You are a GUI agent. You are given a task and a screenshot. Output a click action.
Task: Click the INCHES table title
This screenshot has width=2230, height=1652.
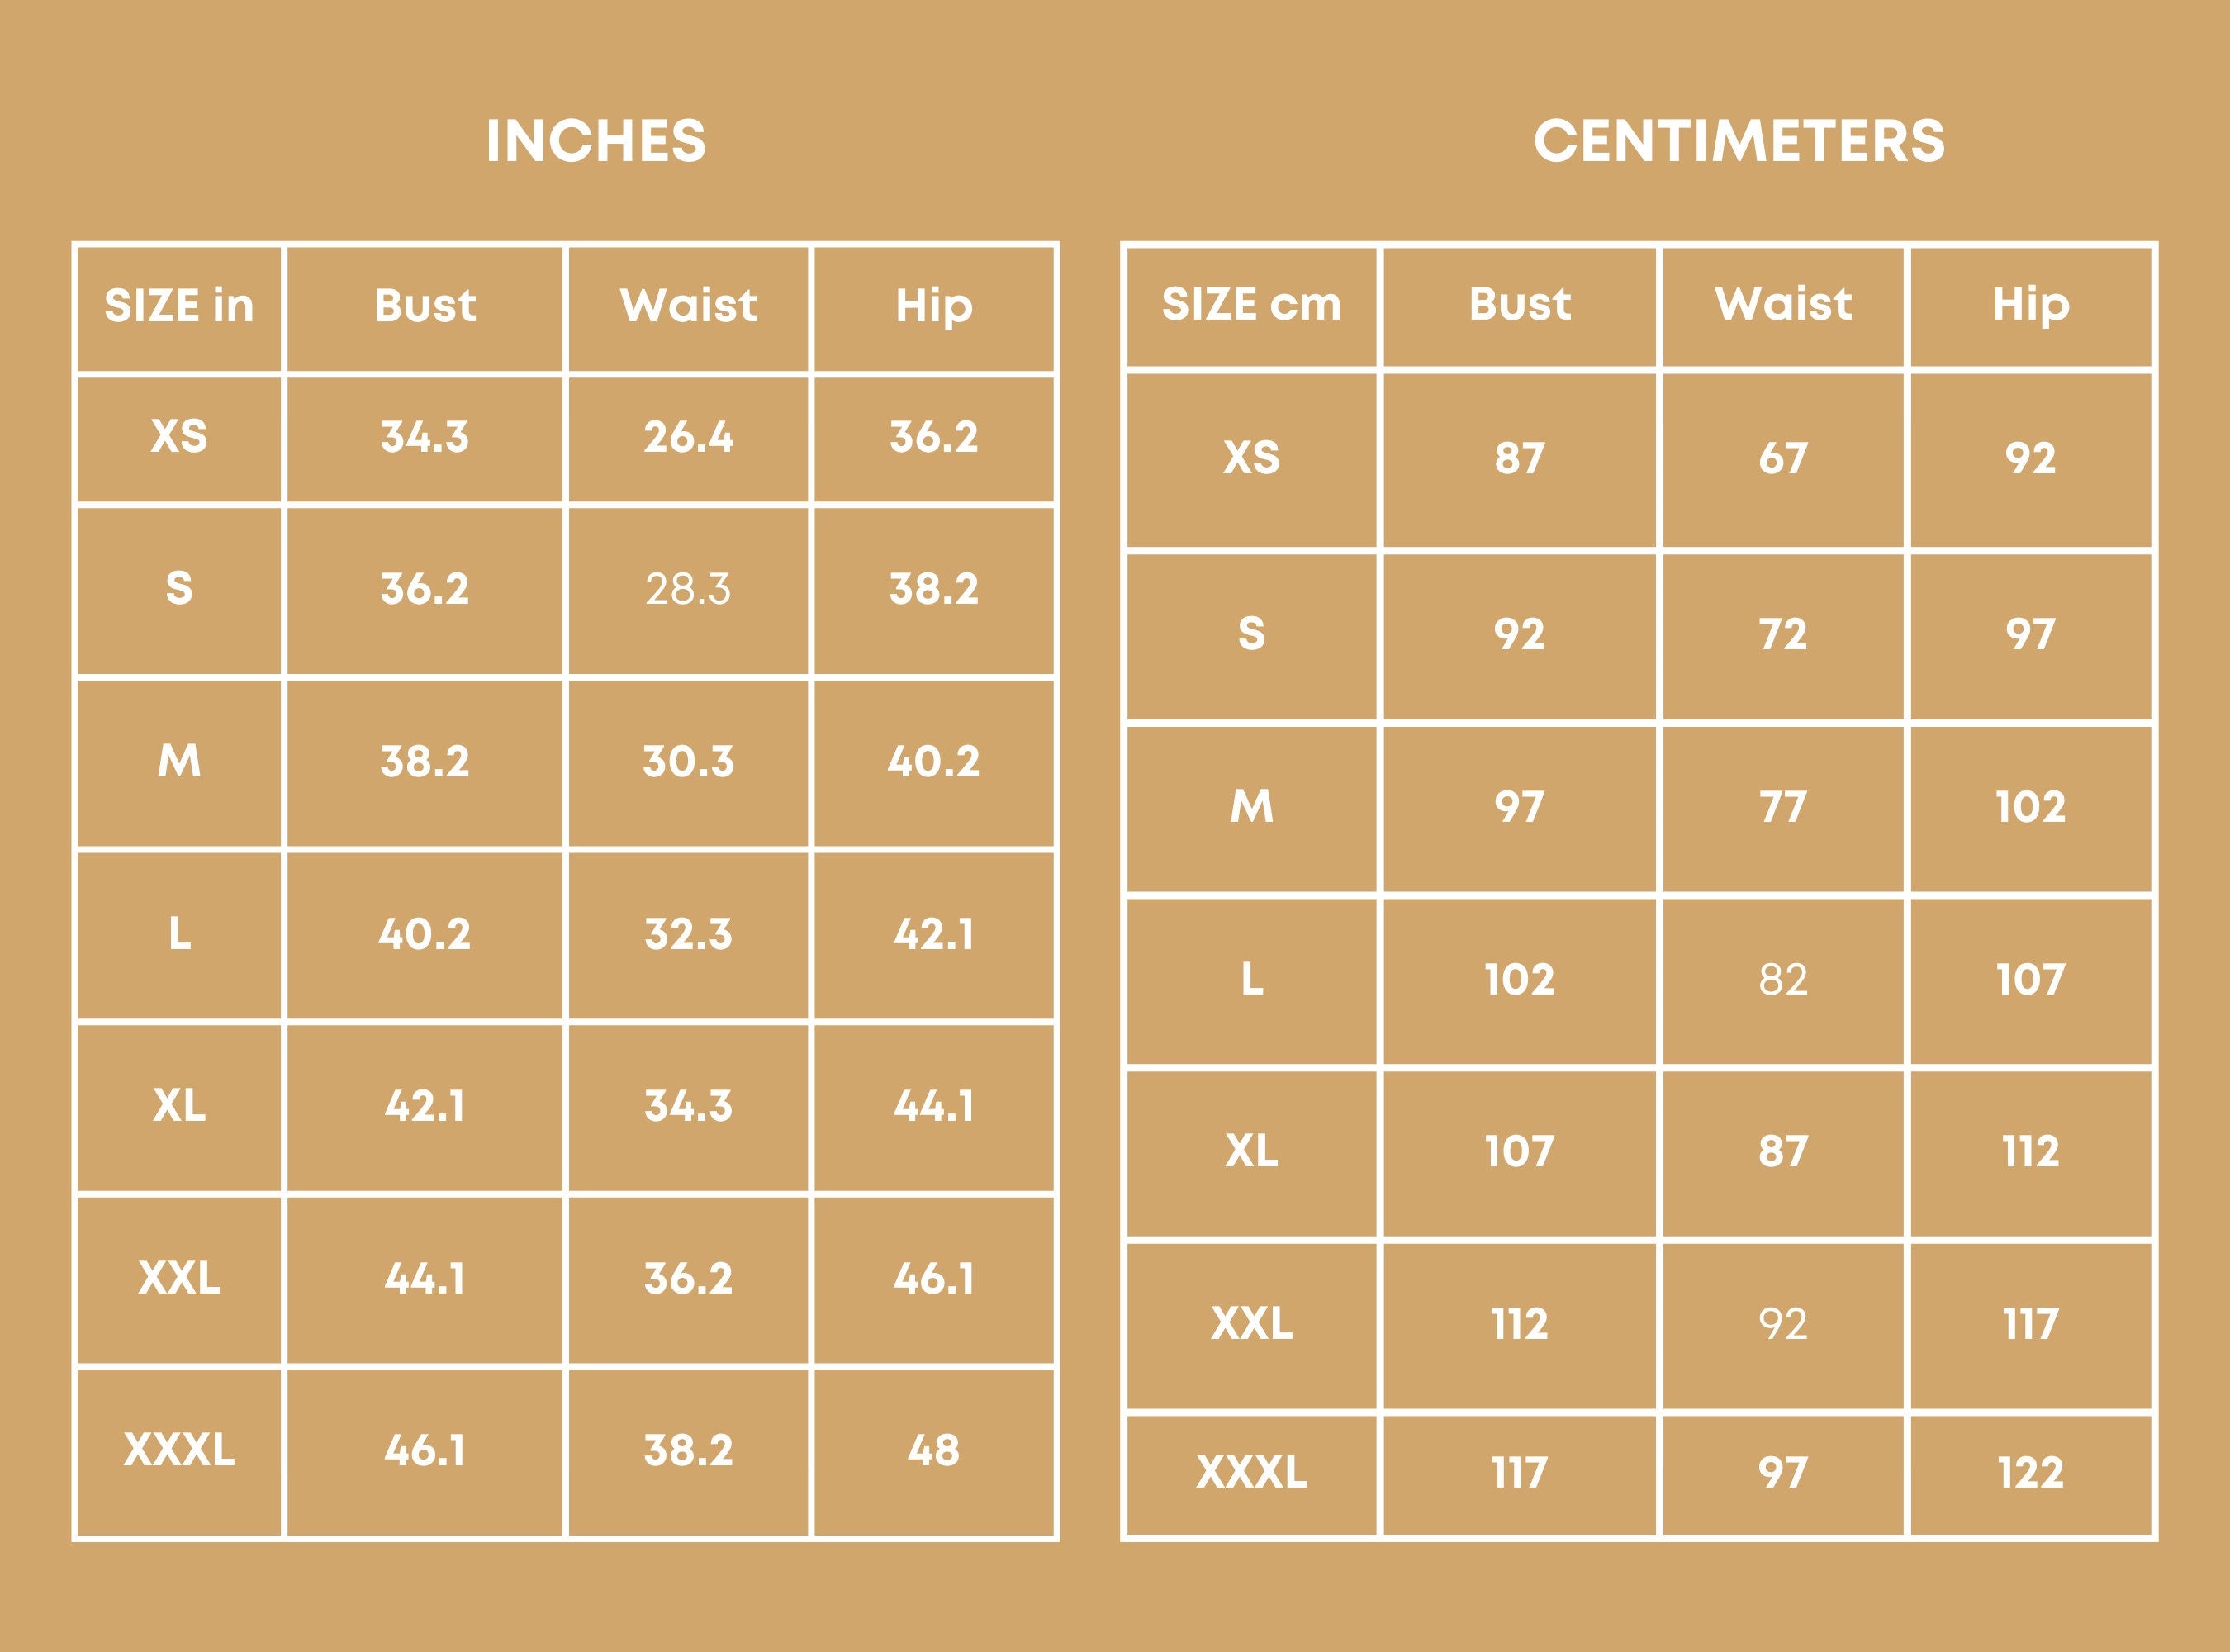pyautogui.click(x=596, y=141)
